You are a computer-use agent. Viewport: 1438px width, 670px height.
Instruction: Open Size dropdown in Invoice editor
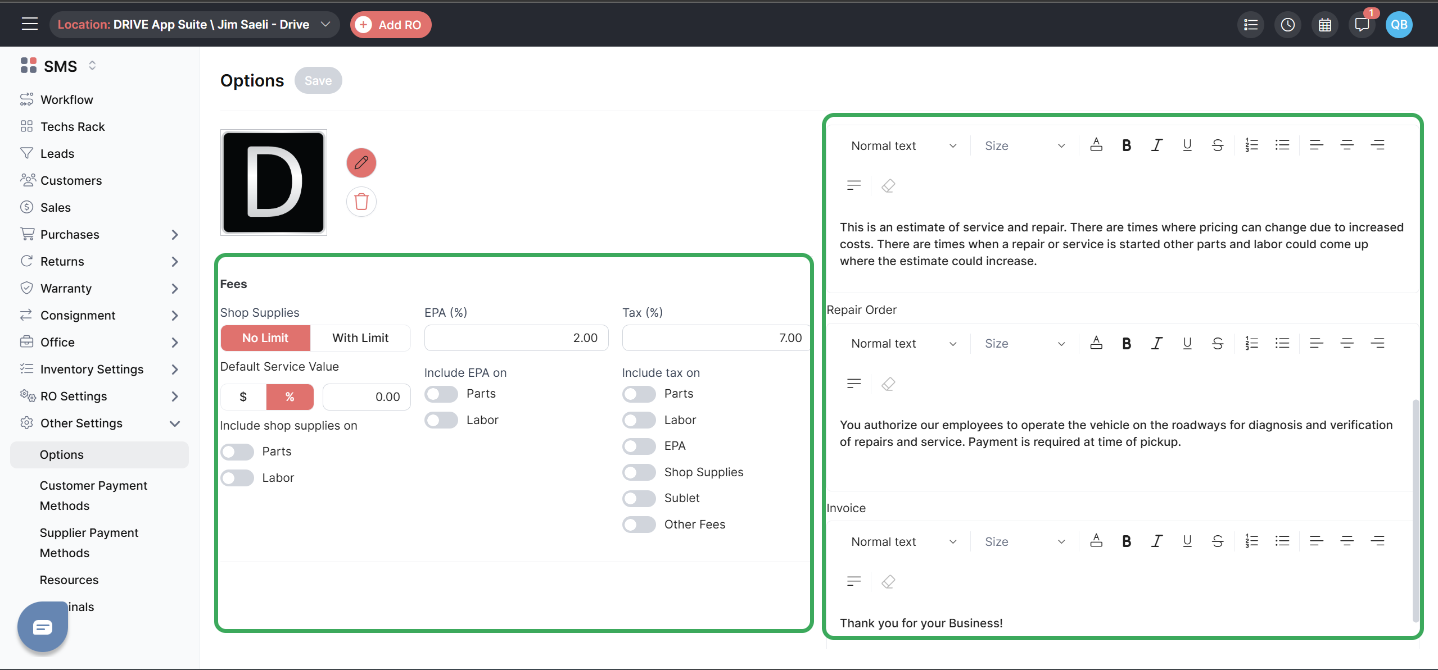coord(1025,542)
